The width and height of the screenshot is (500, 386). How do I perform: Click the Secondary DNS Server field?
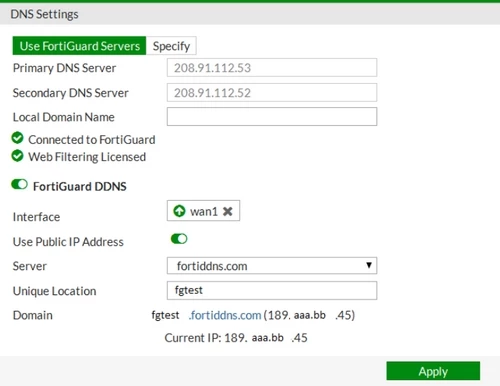pos(272,93)
